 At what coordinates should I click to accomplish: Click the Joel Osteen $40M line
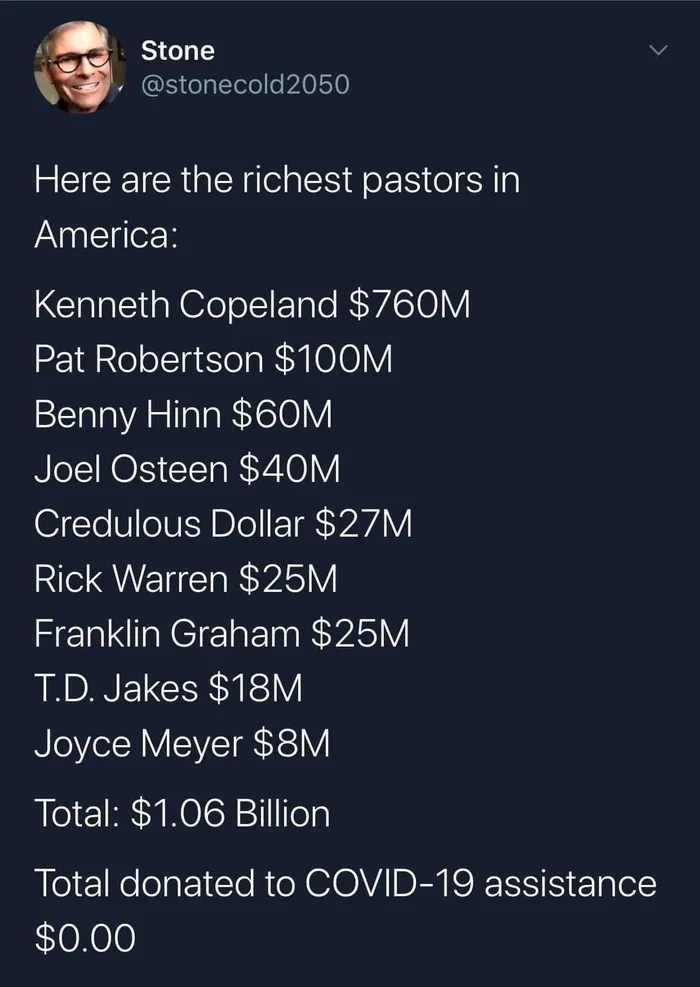pos(187,470)
